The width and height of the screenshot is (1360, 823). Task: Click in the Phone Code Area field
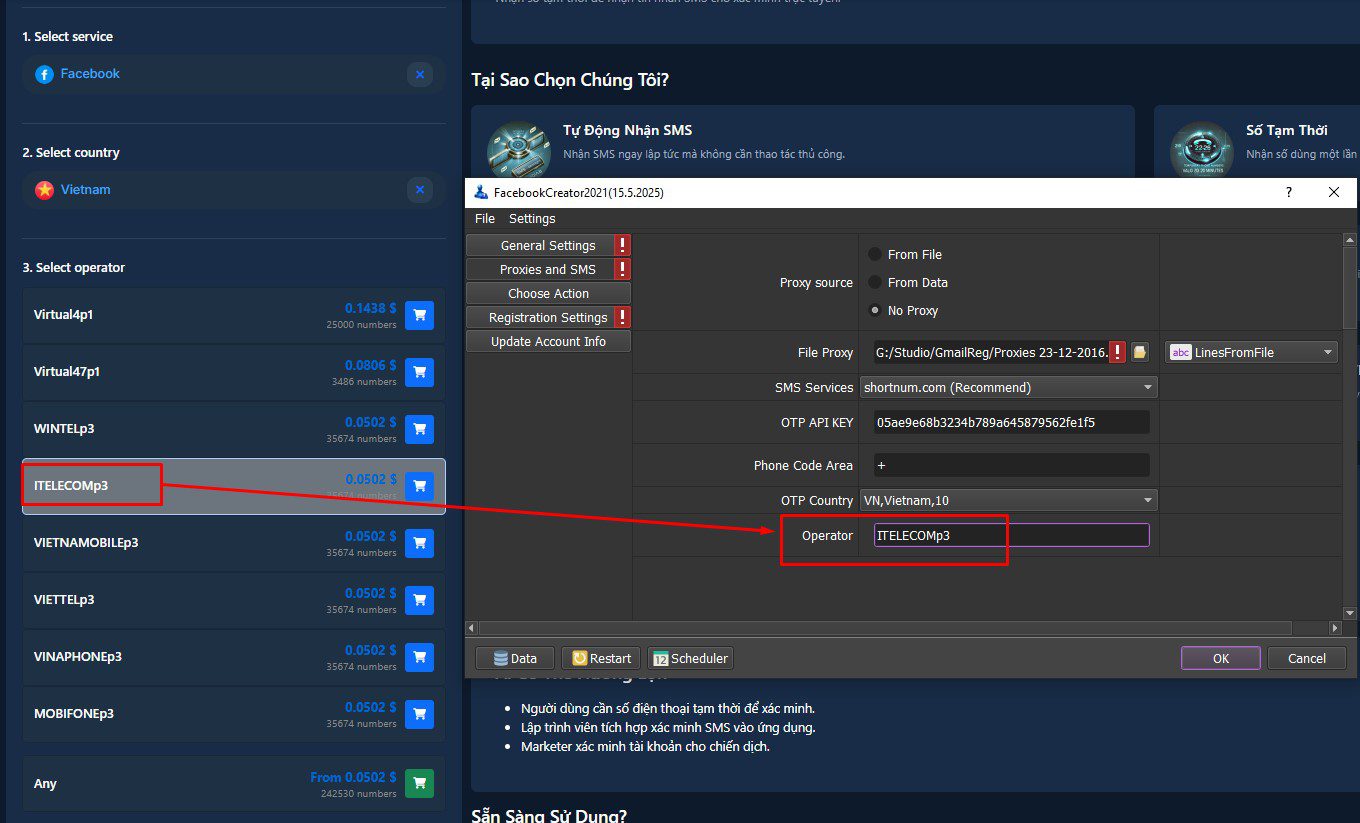click(1011, 465)
